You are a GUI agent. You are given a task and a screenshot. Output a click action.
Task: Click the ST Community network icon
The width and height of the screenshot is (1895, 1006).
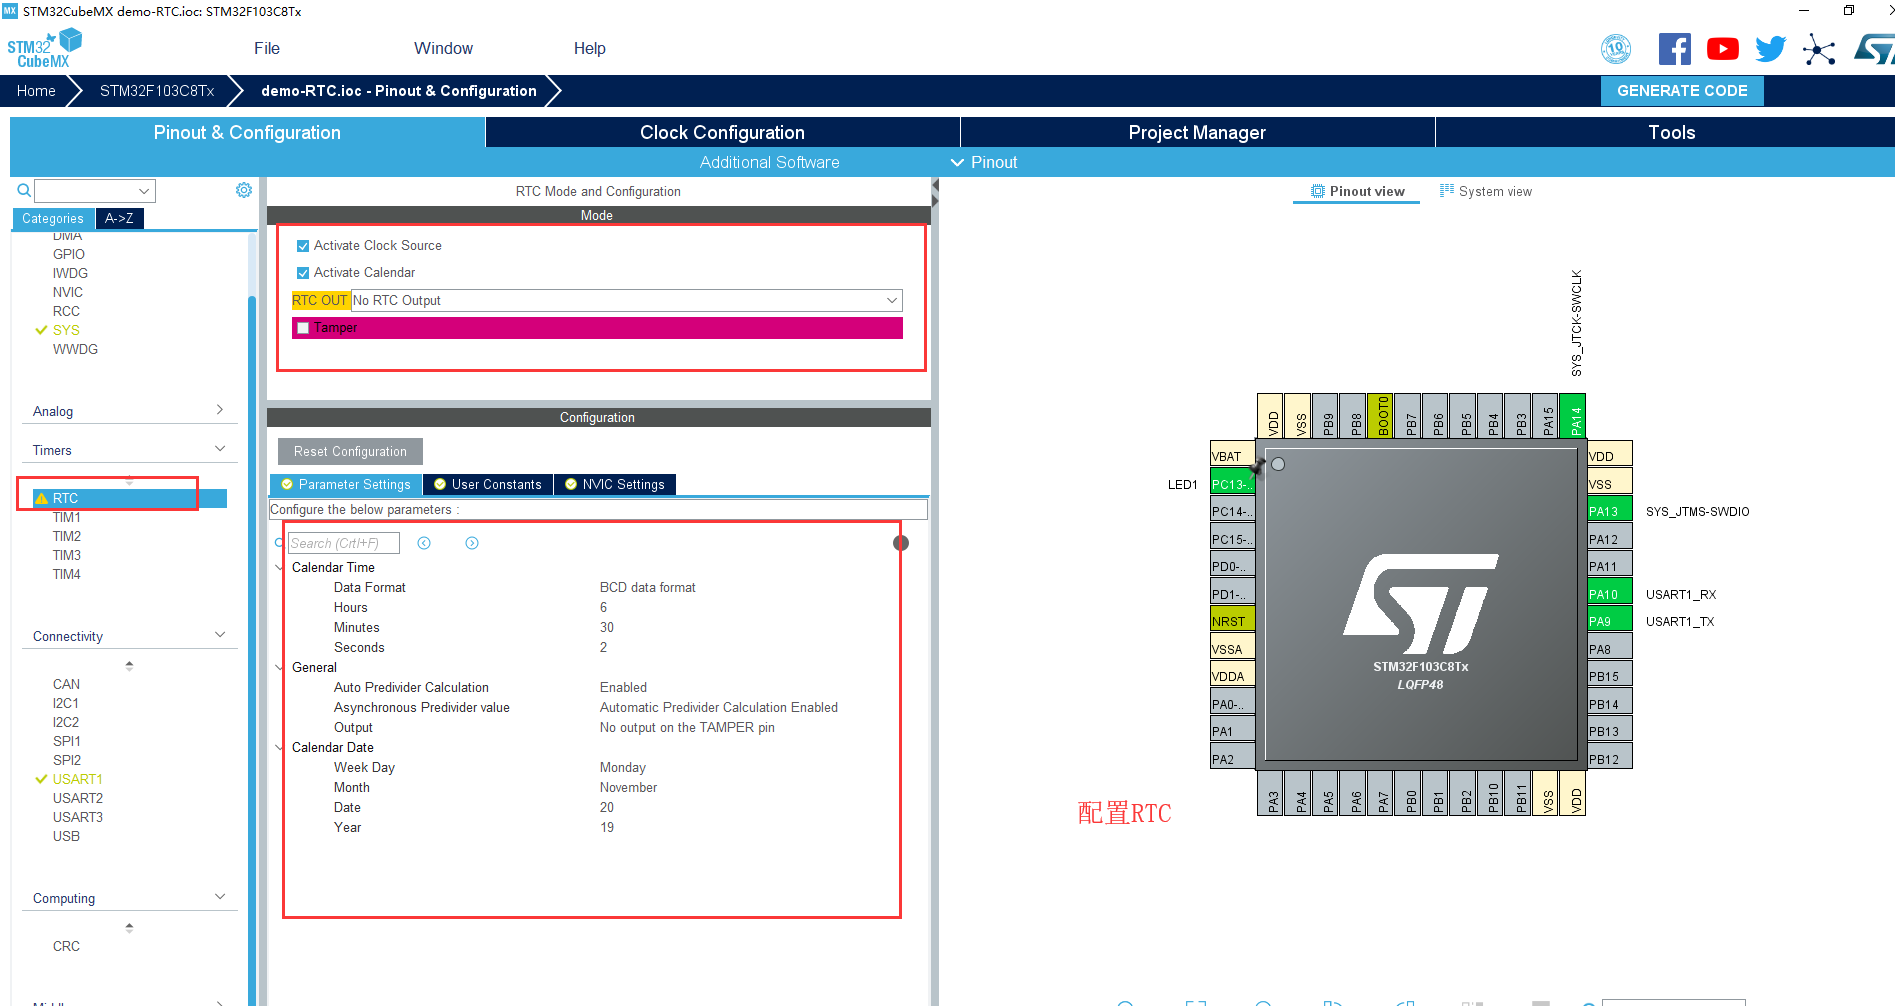1820,48
